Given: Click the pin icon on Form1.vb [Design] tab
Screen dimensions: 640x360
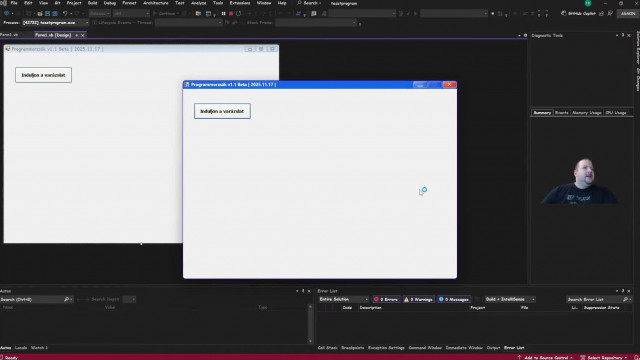Looking at the screenshot, I should coord(76,36).
